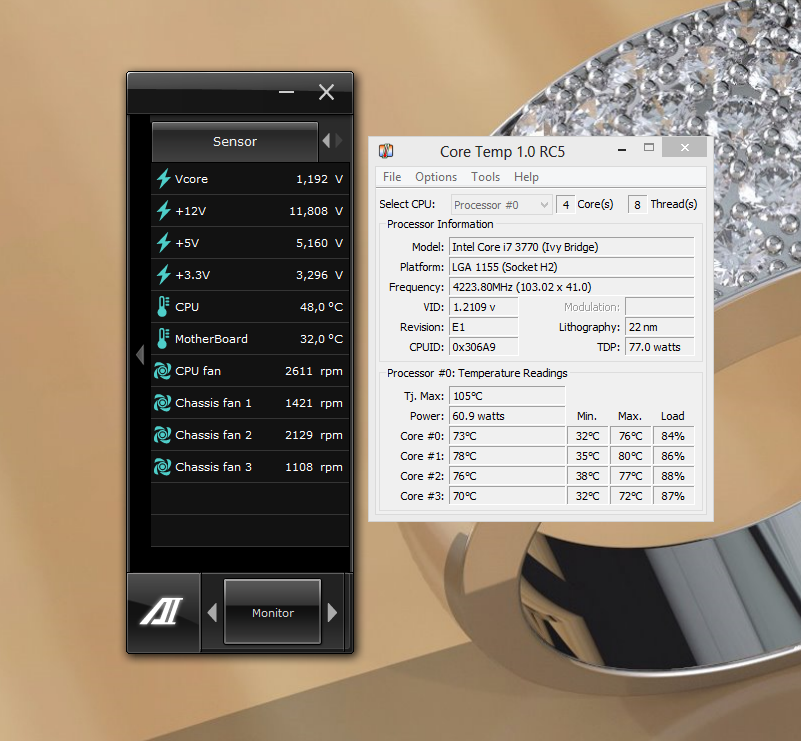
Task: Click the VID value 1.2109 v
Action: (484, 307)
